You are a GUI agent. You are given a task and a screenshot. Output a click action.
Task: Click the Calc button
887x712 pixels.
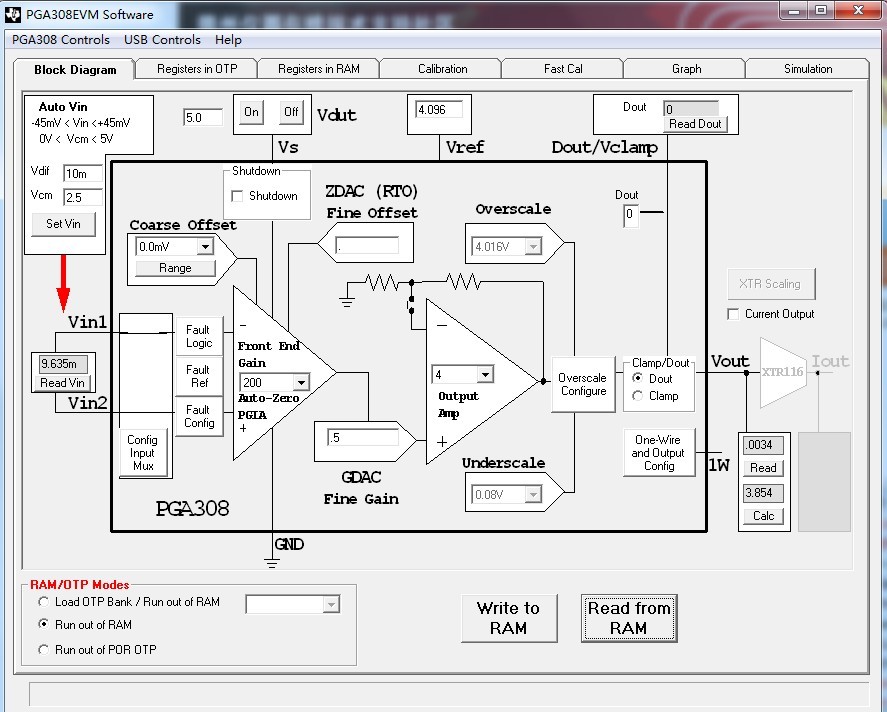pos(763,516)
